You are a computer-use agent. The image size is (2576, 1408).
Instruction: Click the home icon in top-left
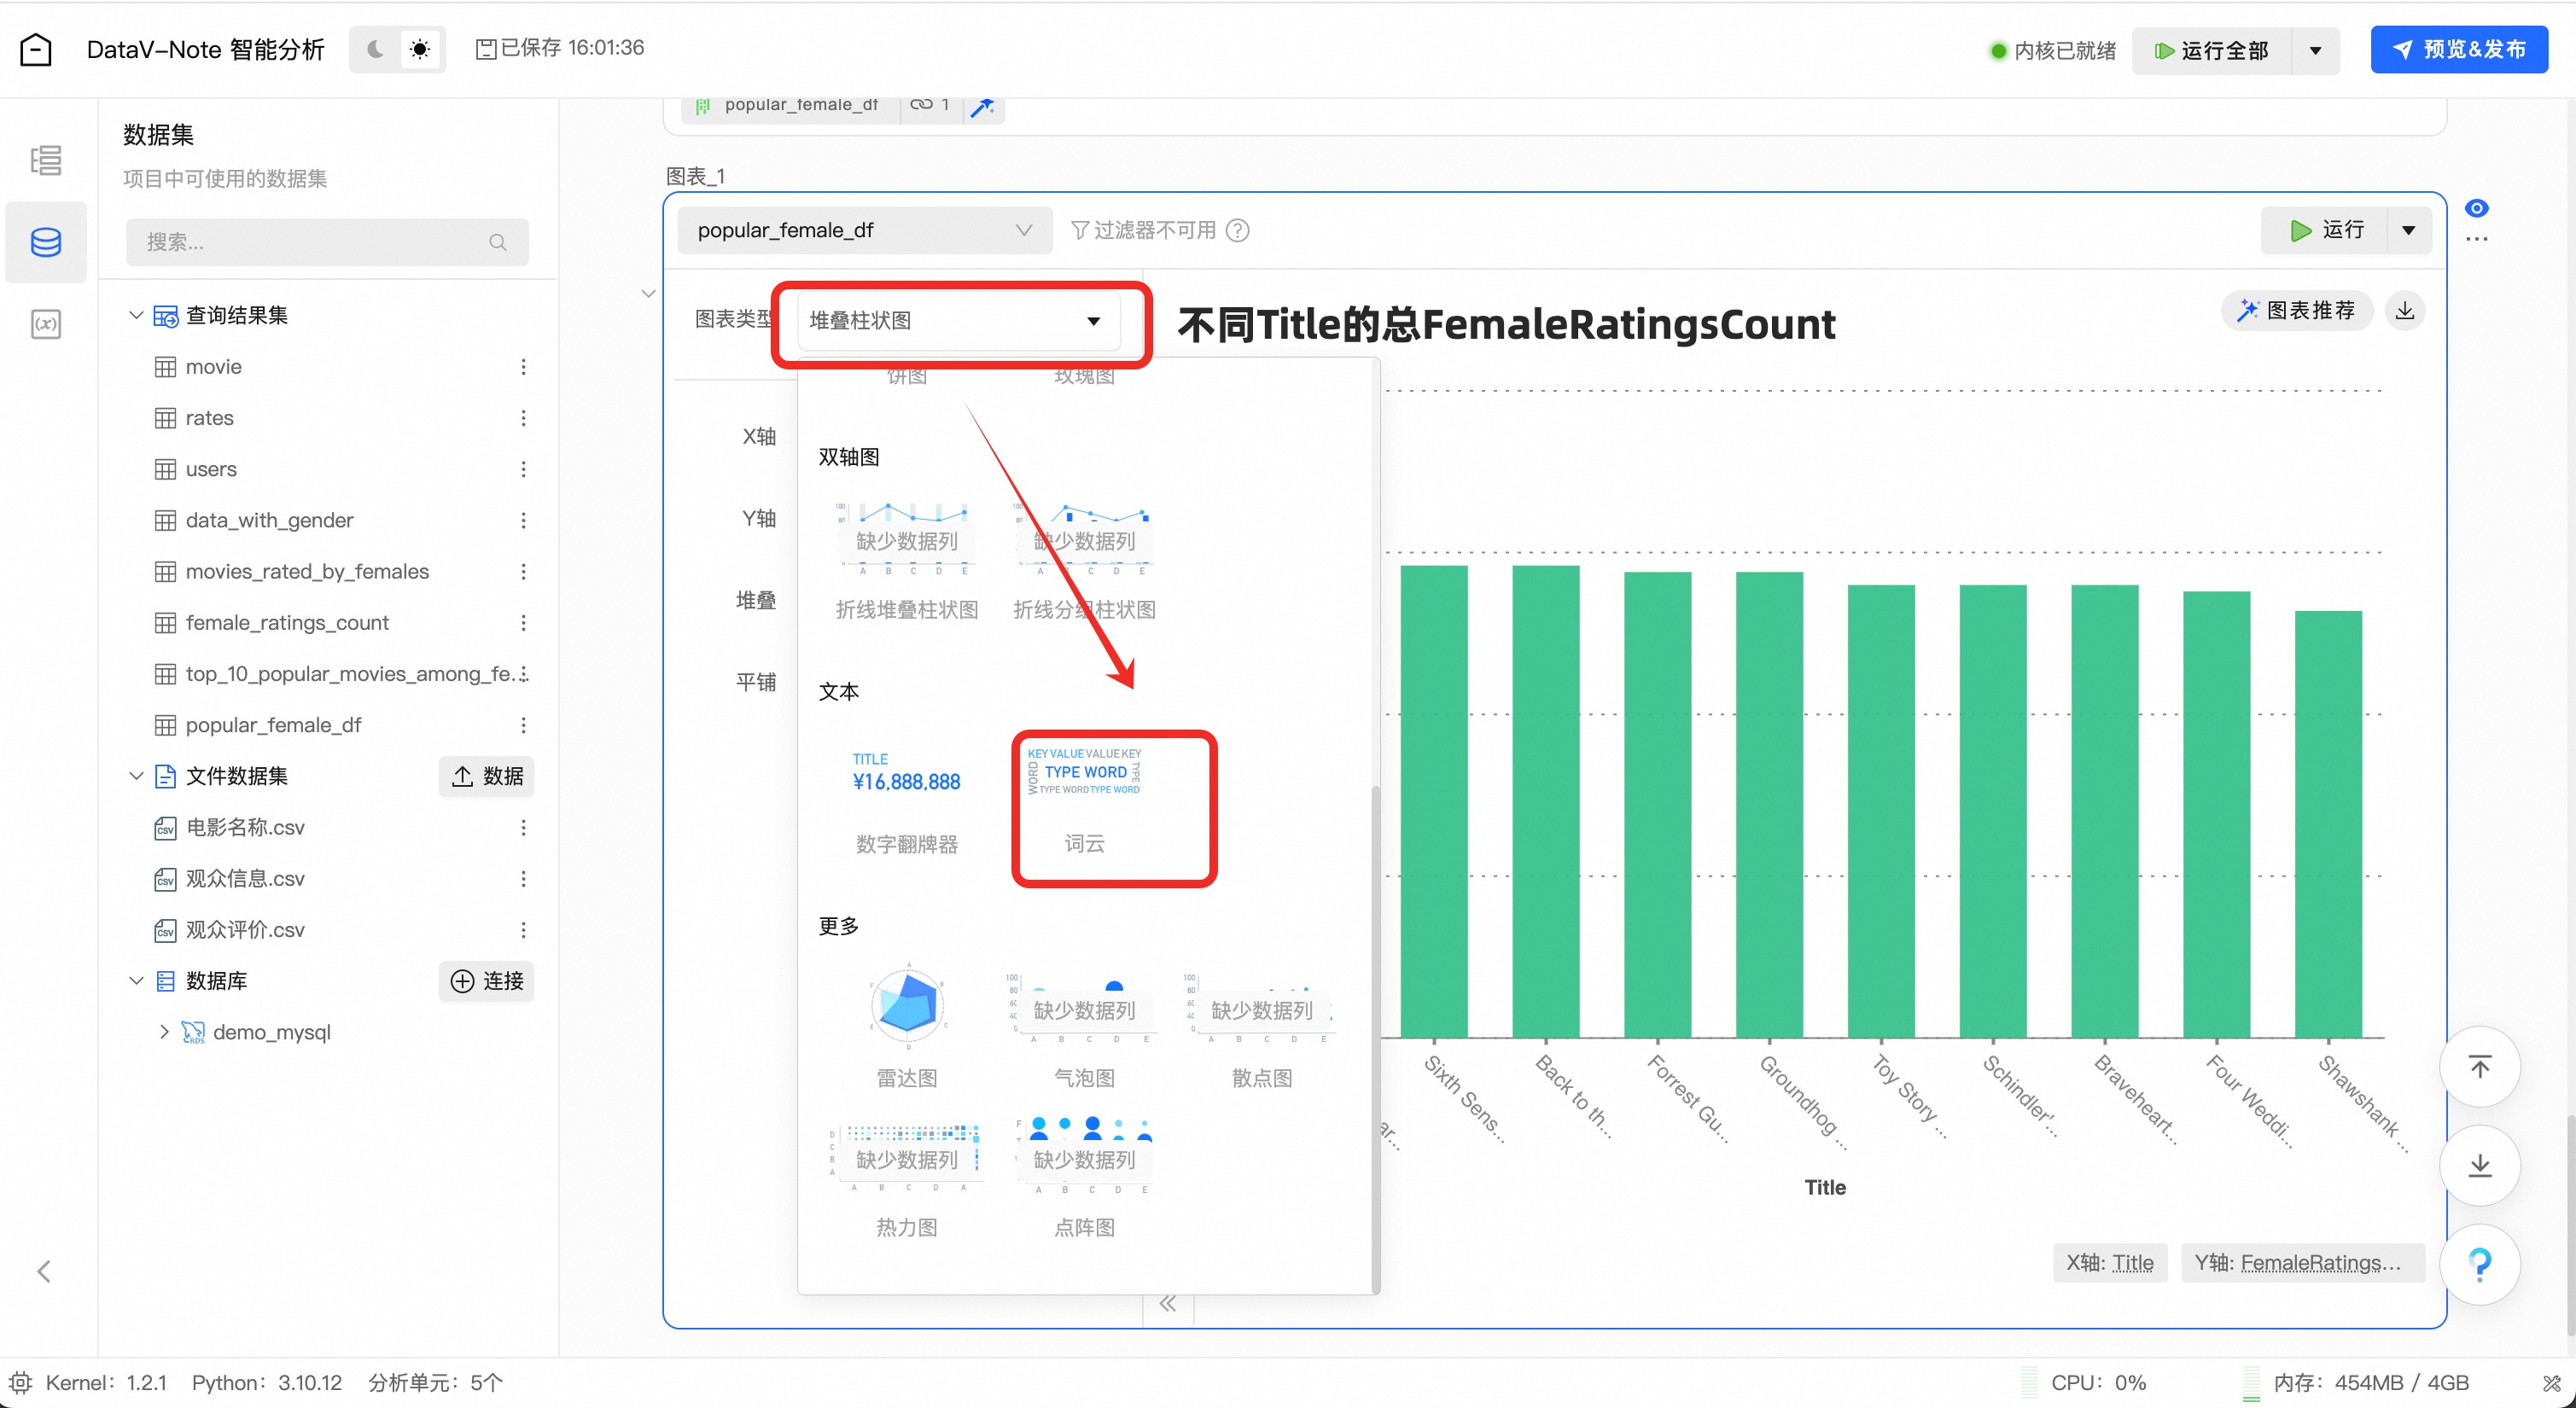point(36,49)
